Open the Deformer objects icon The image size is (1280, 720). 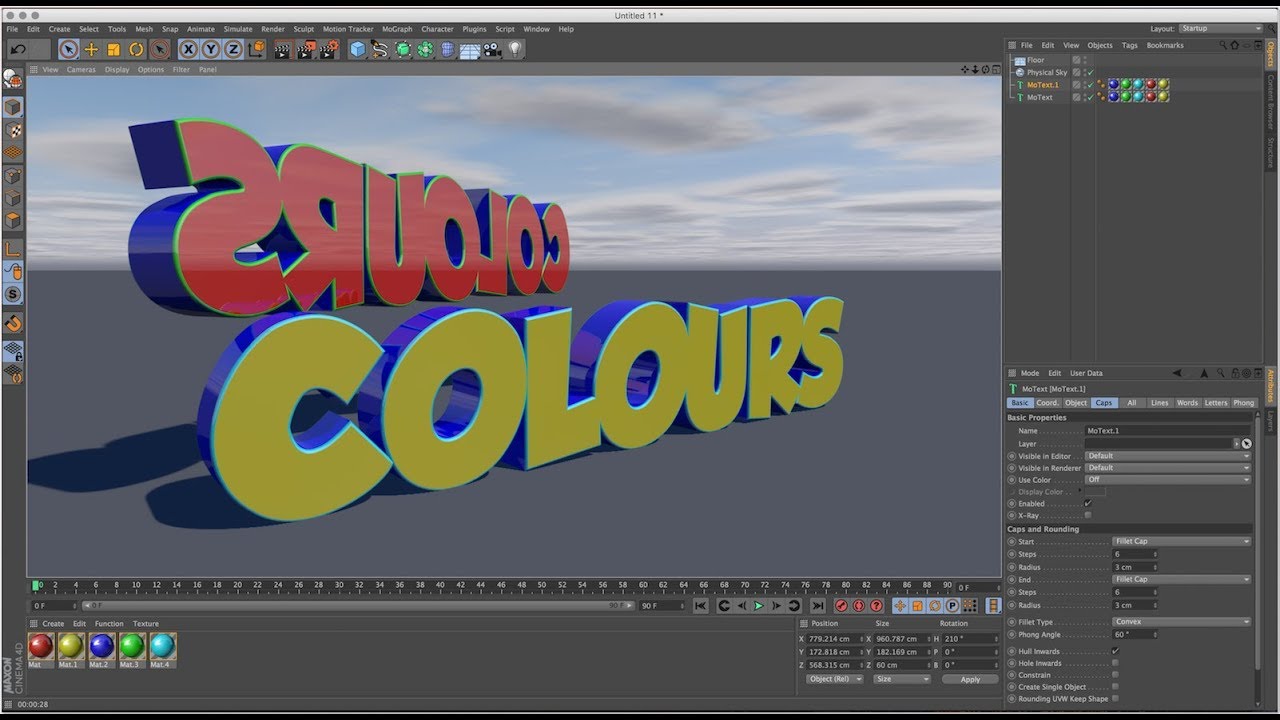tap(447, 49)
